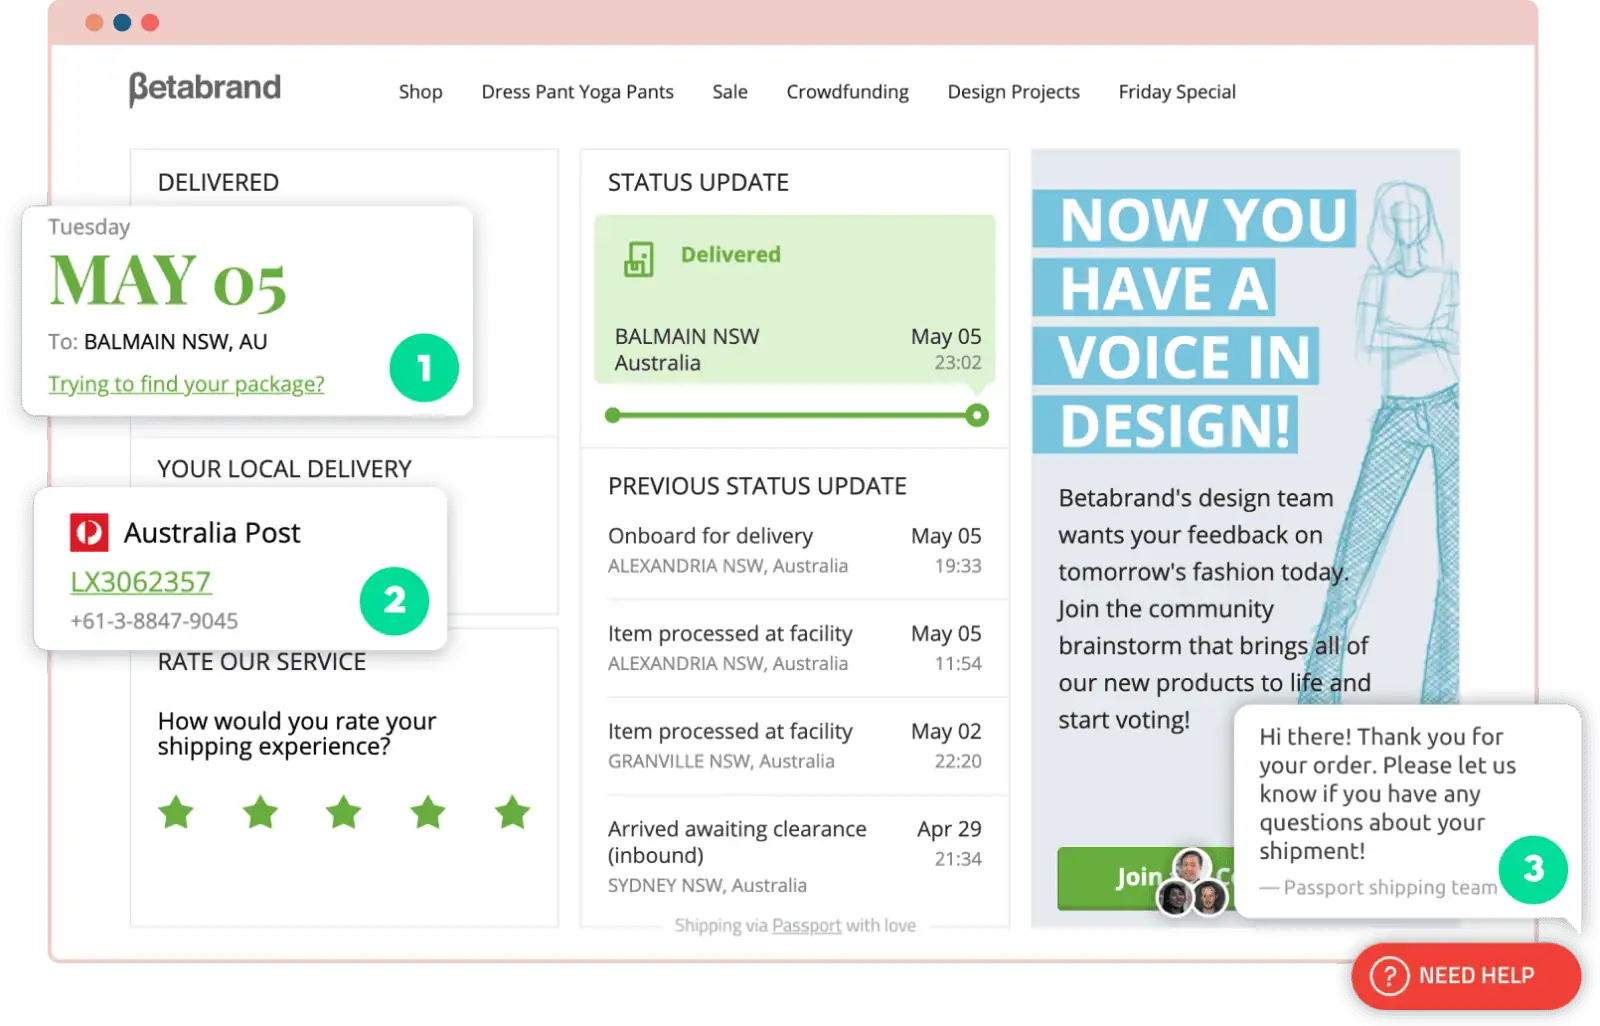Viewport: 1600px width, 1026px height.
Task: Click the 'Apr 29' date
Action: 949,829
